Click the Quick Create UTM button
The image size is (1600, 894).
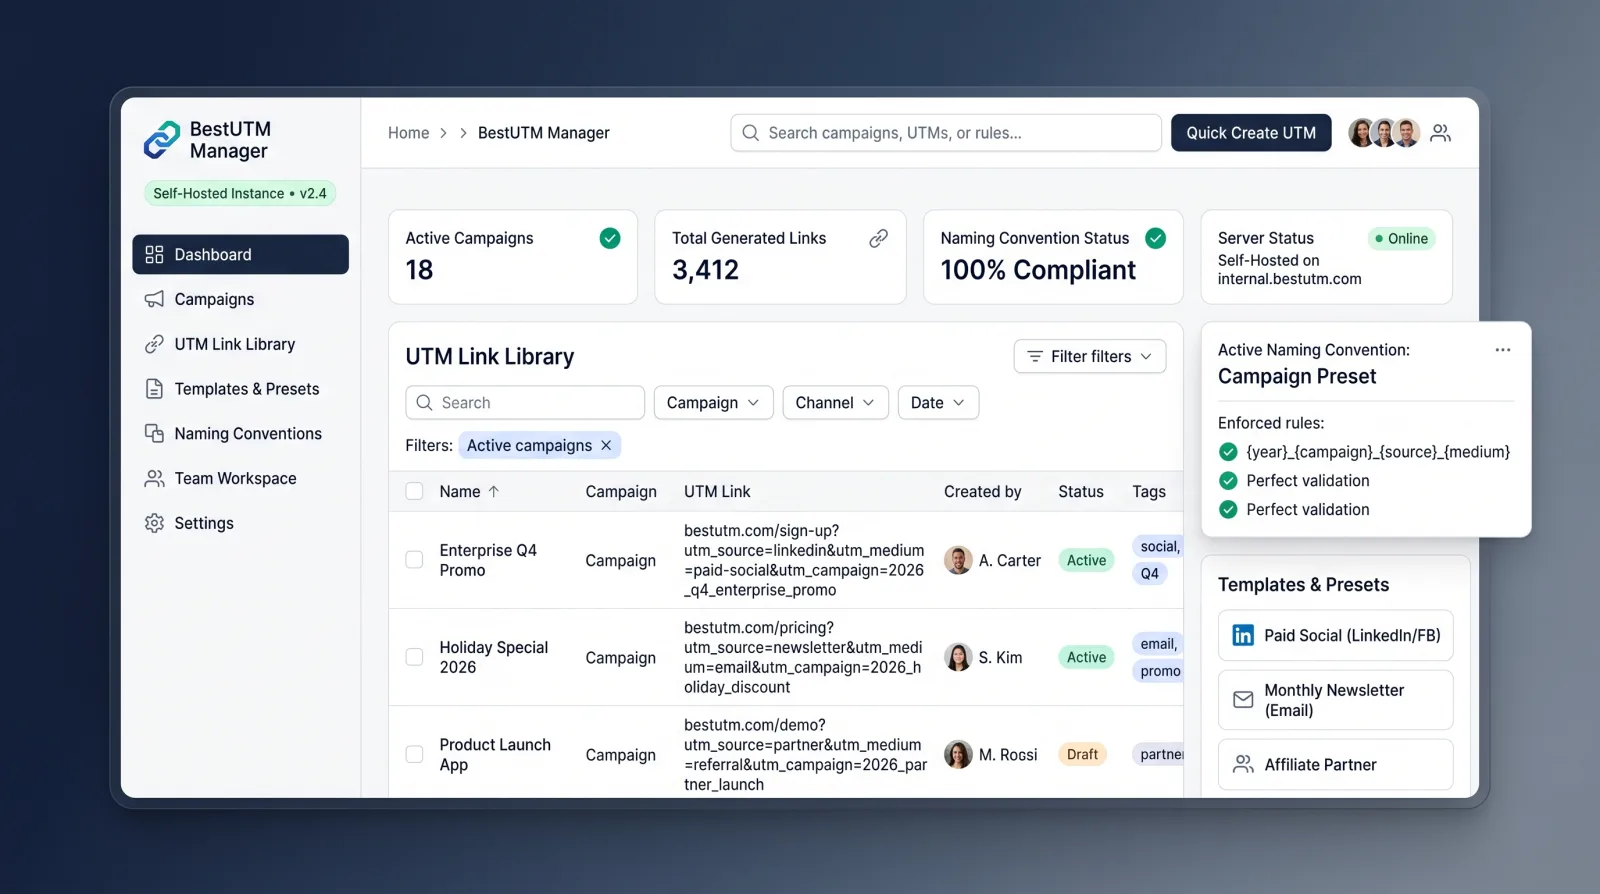1251,133
